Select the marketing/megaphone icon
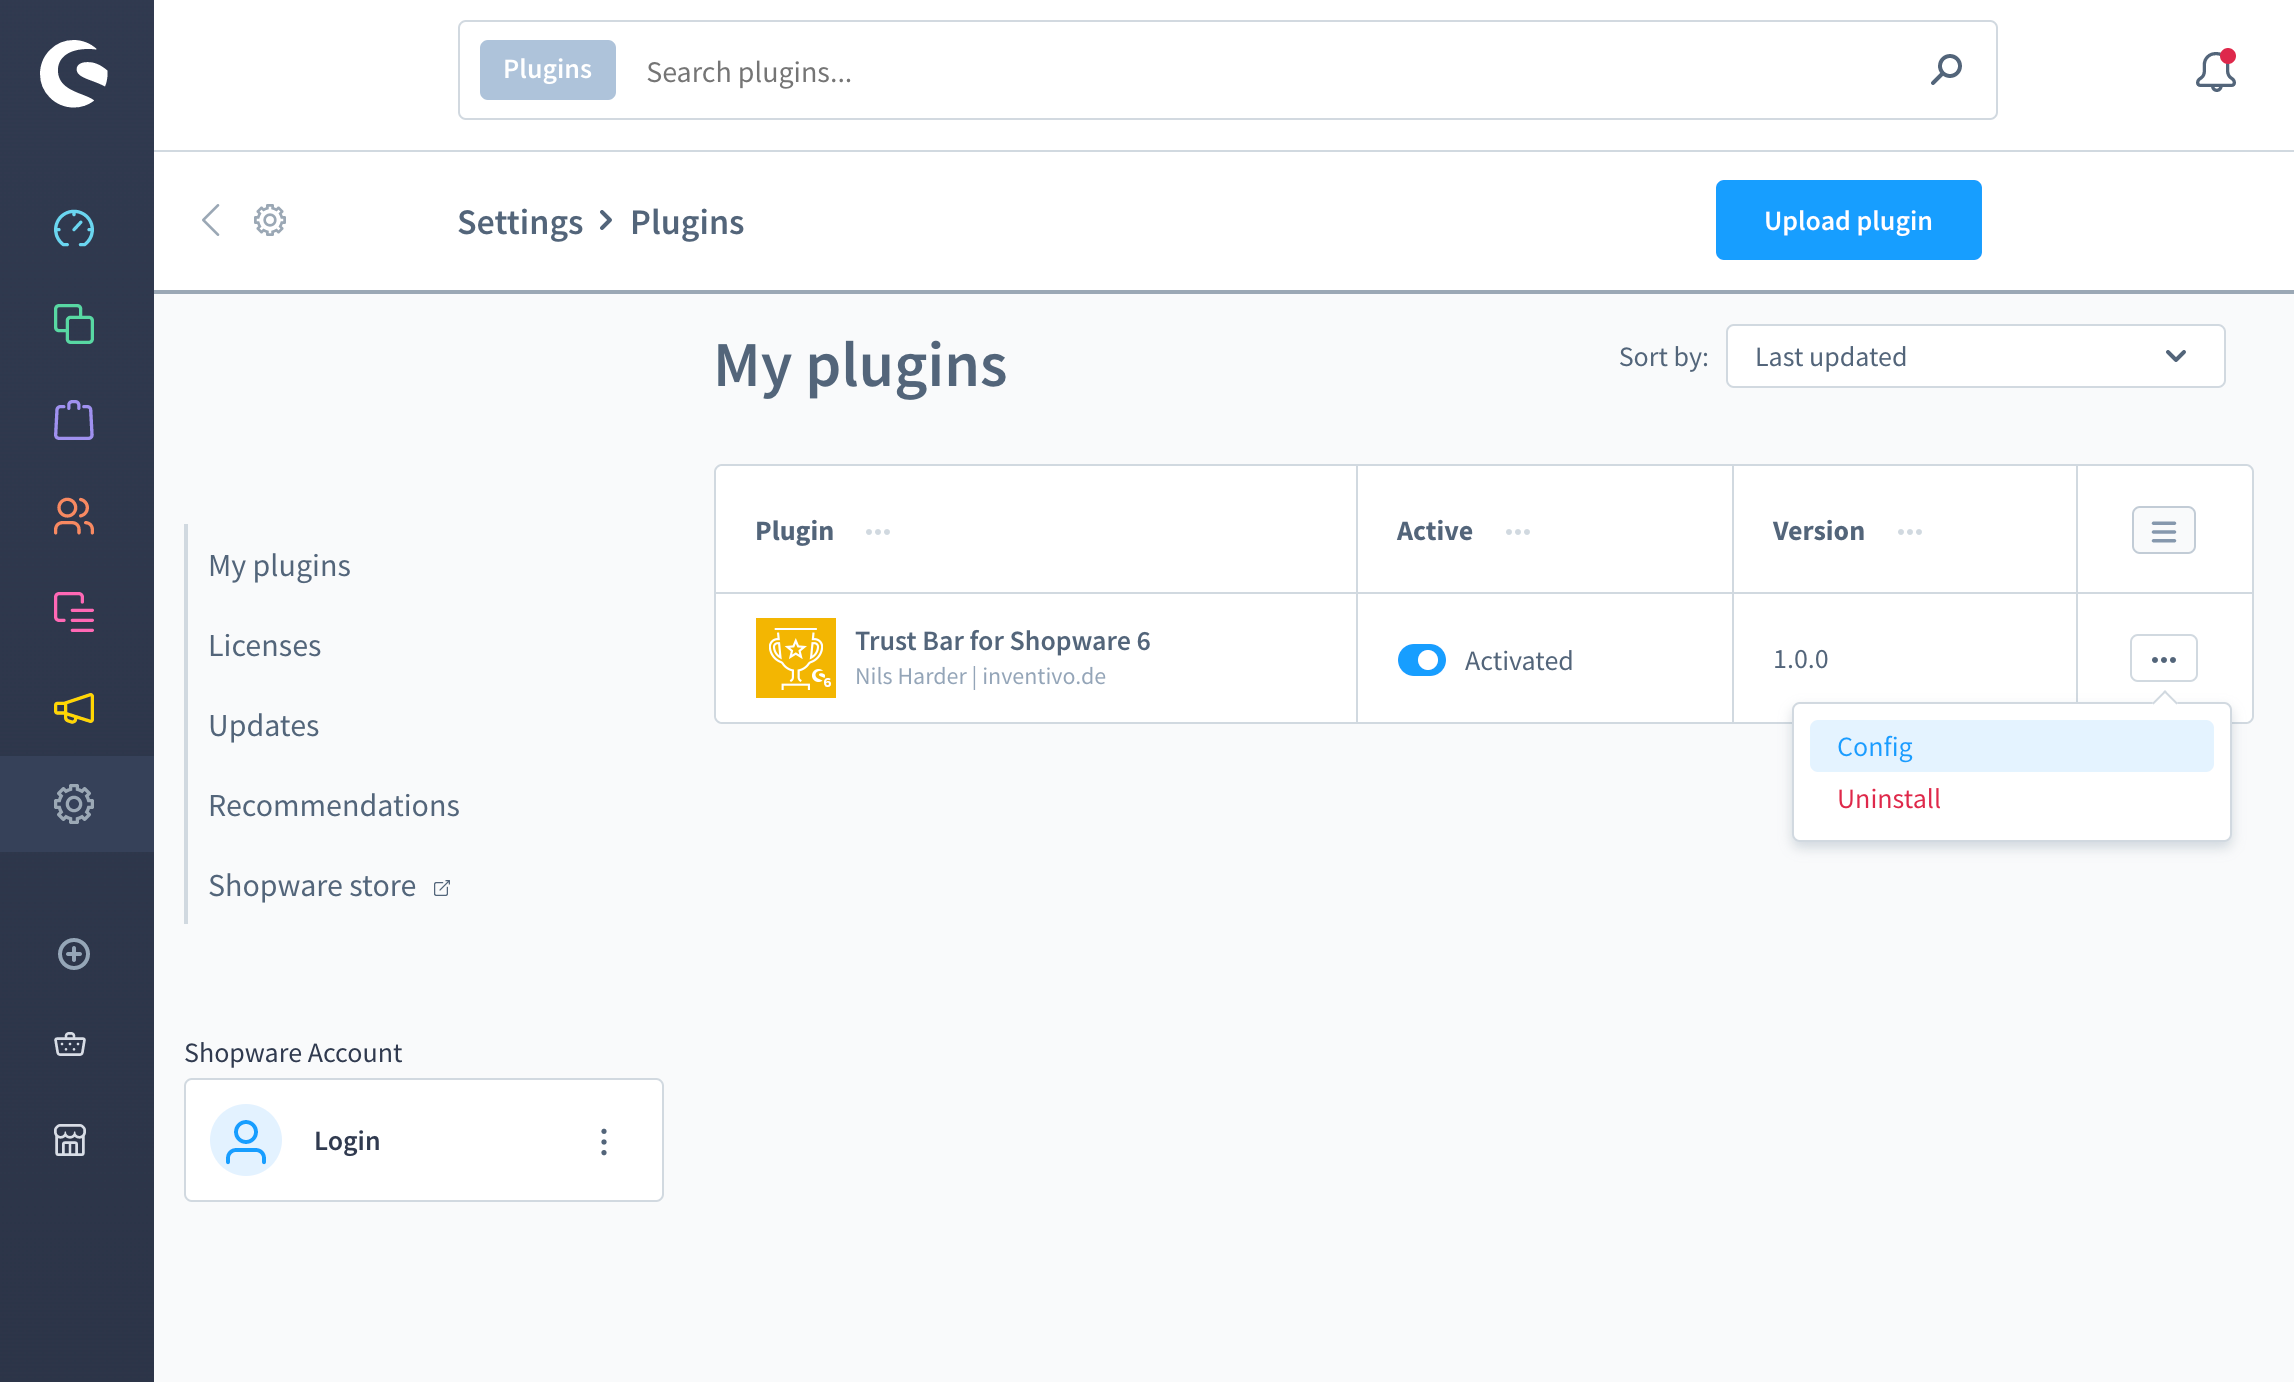The width and height of the screenshot is (2294, 1382). tap(77, 708)
